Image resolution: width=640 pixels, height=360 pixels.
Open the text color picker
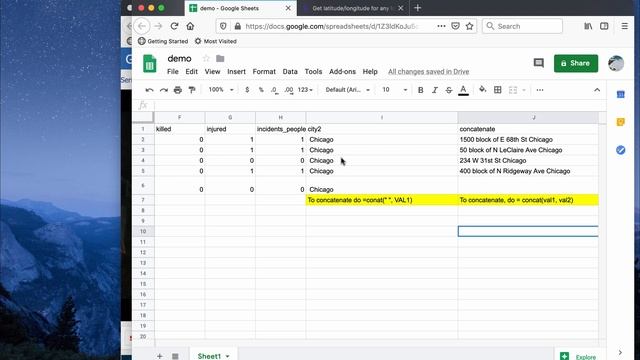coord(463,90)
